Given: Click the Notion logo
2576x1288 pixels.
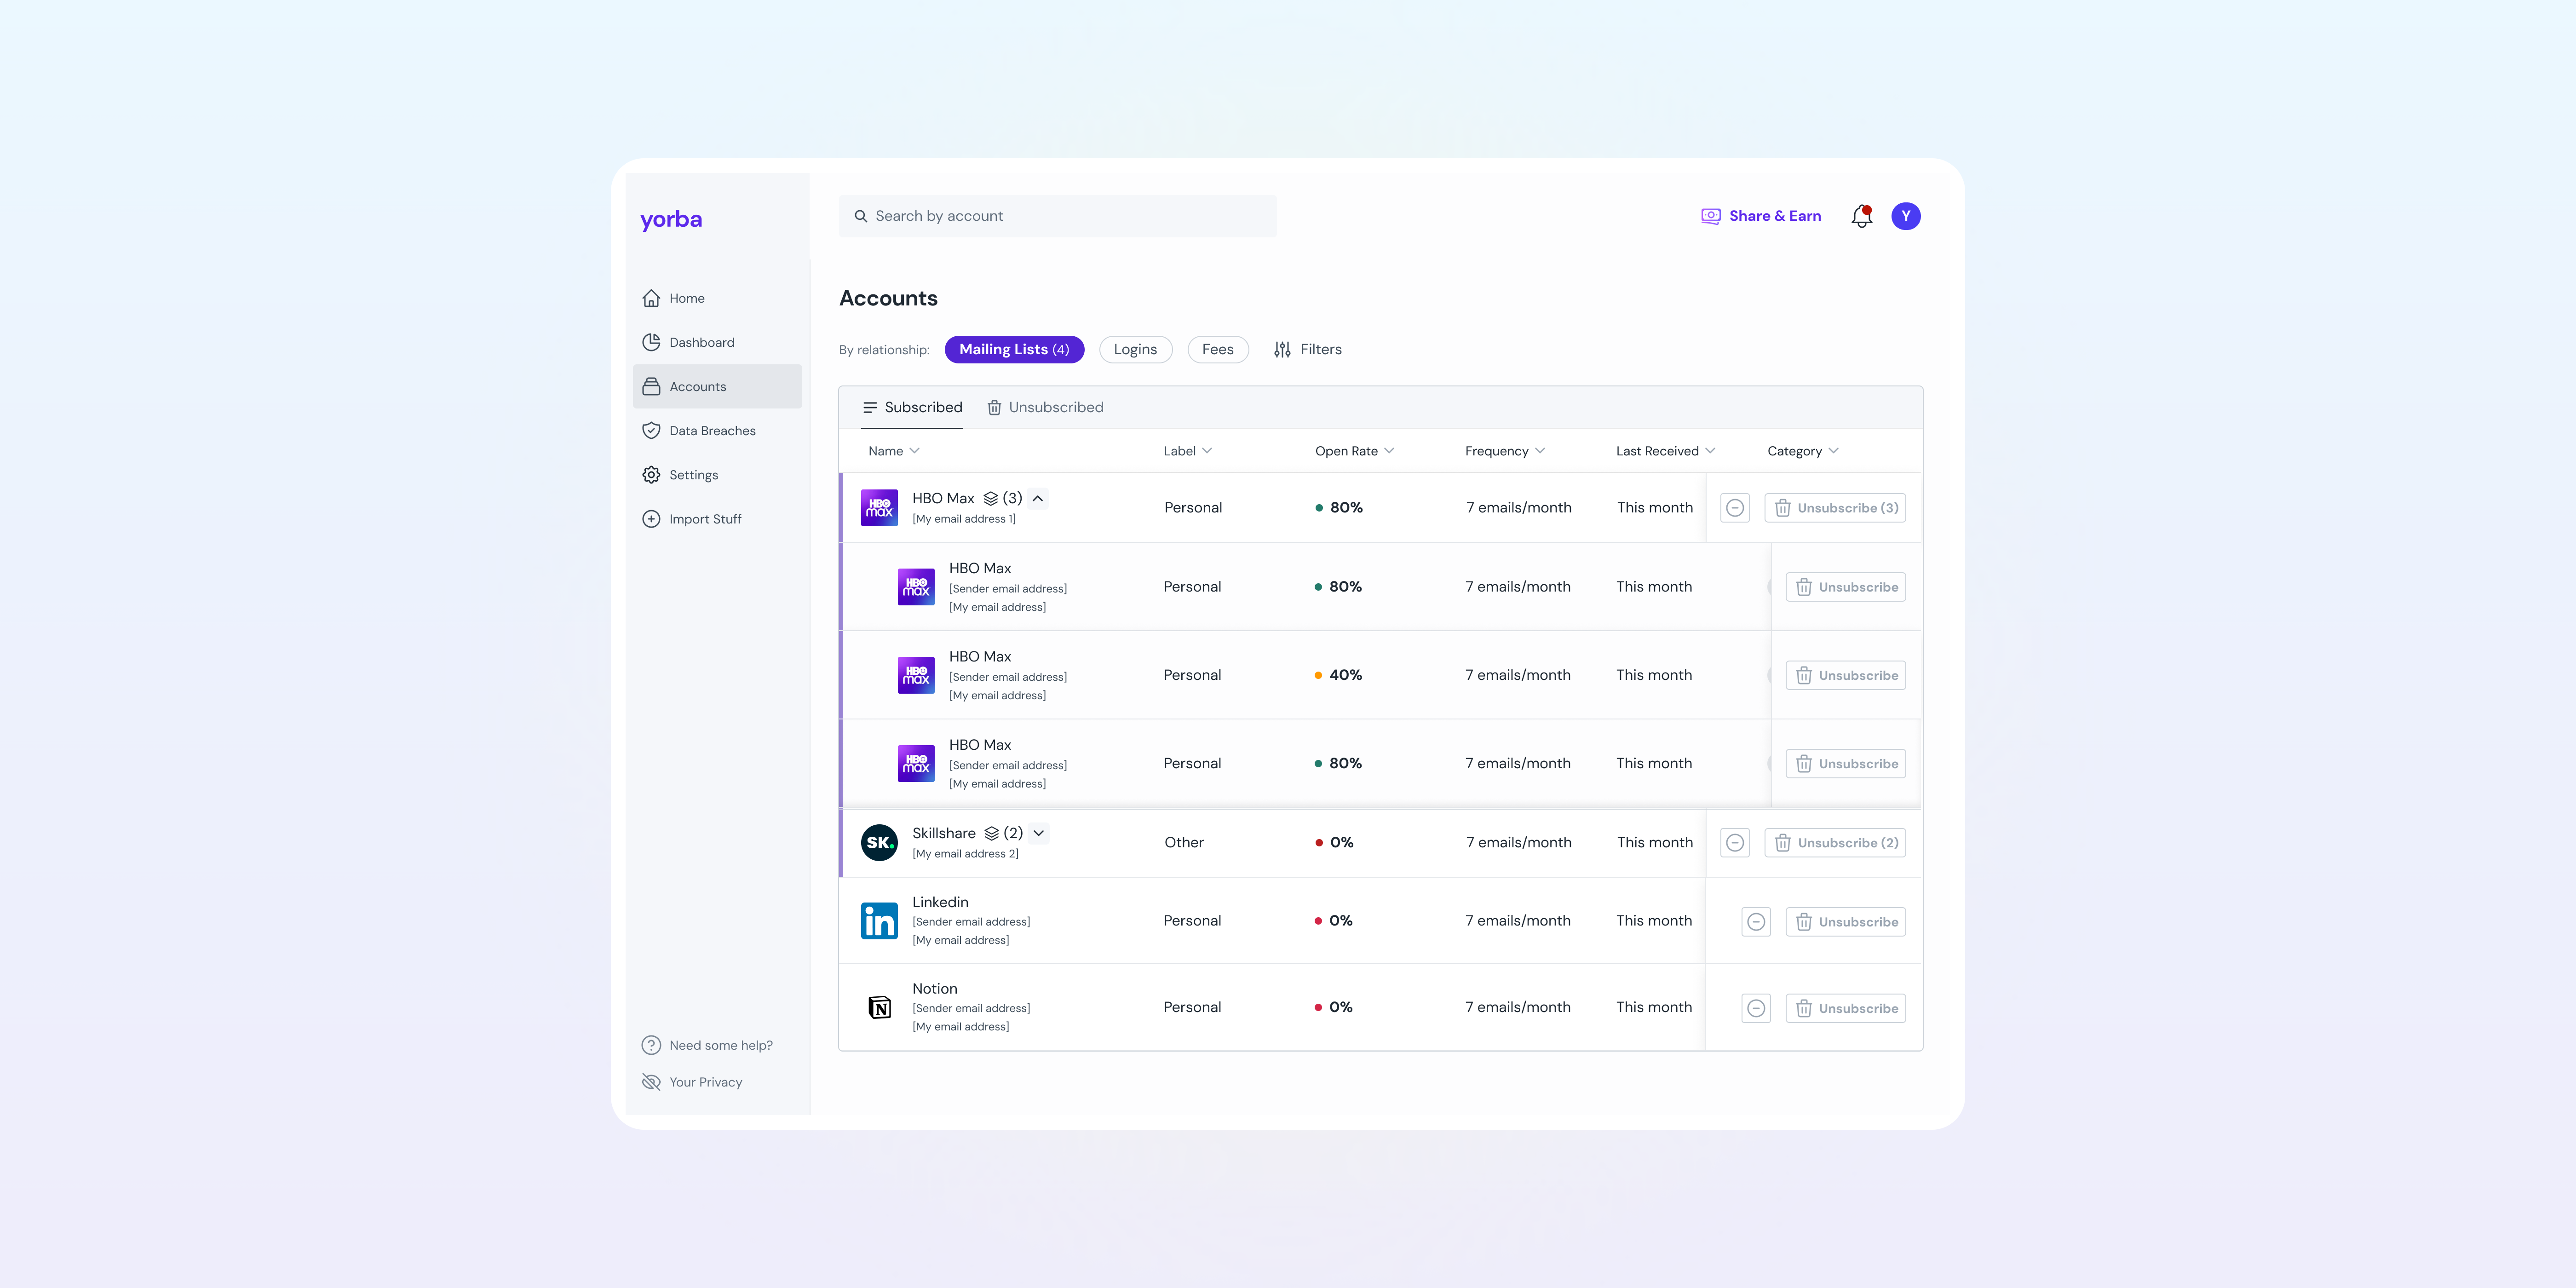Looking at the screenshot, I should coord(879,1007).
